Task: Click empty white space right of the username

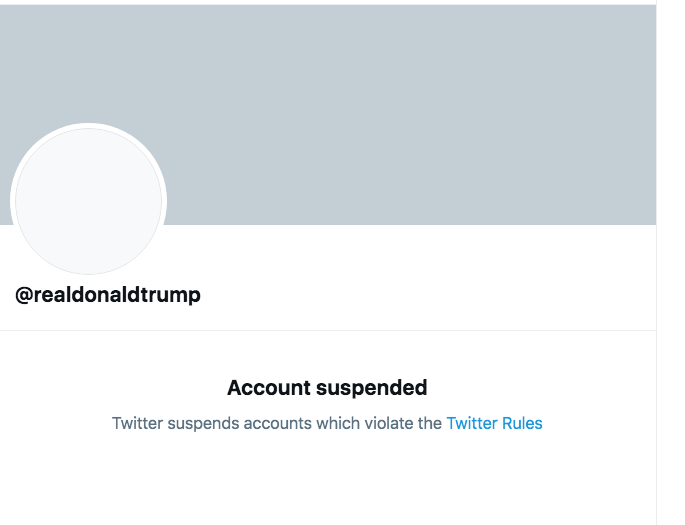Action: point(420,295)
